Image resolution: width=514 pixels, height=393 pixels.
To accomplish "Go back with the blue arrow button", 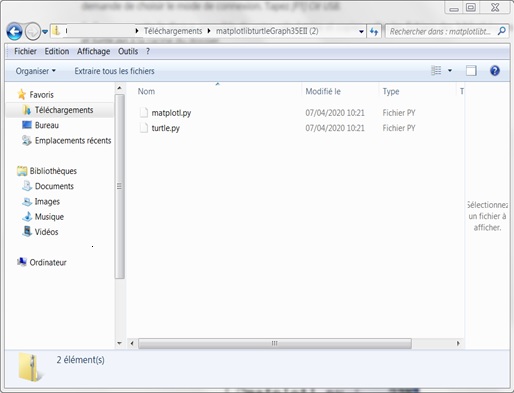I will click(15, 32).
